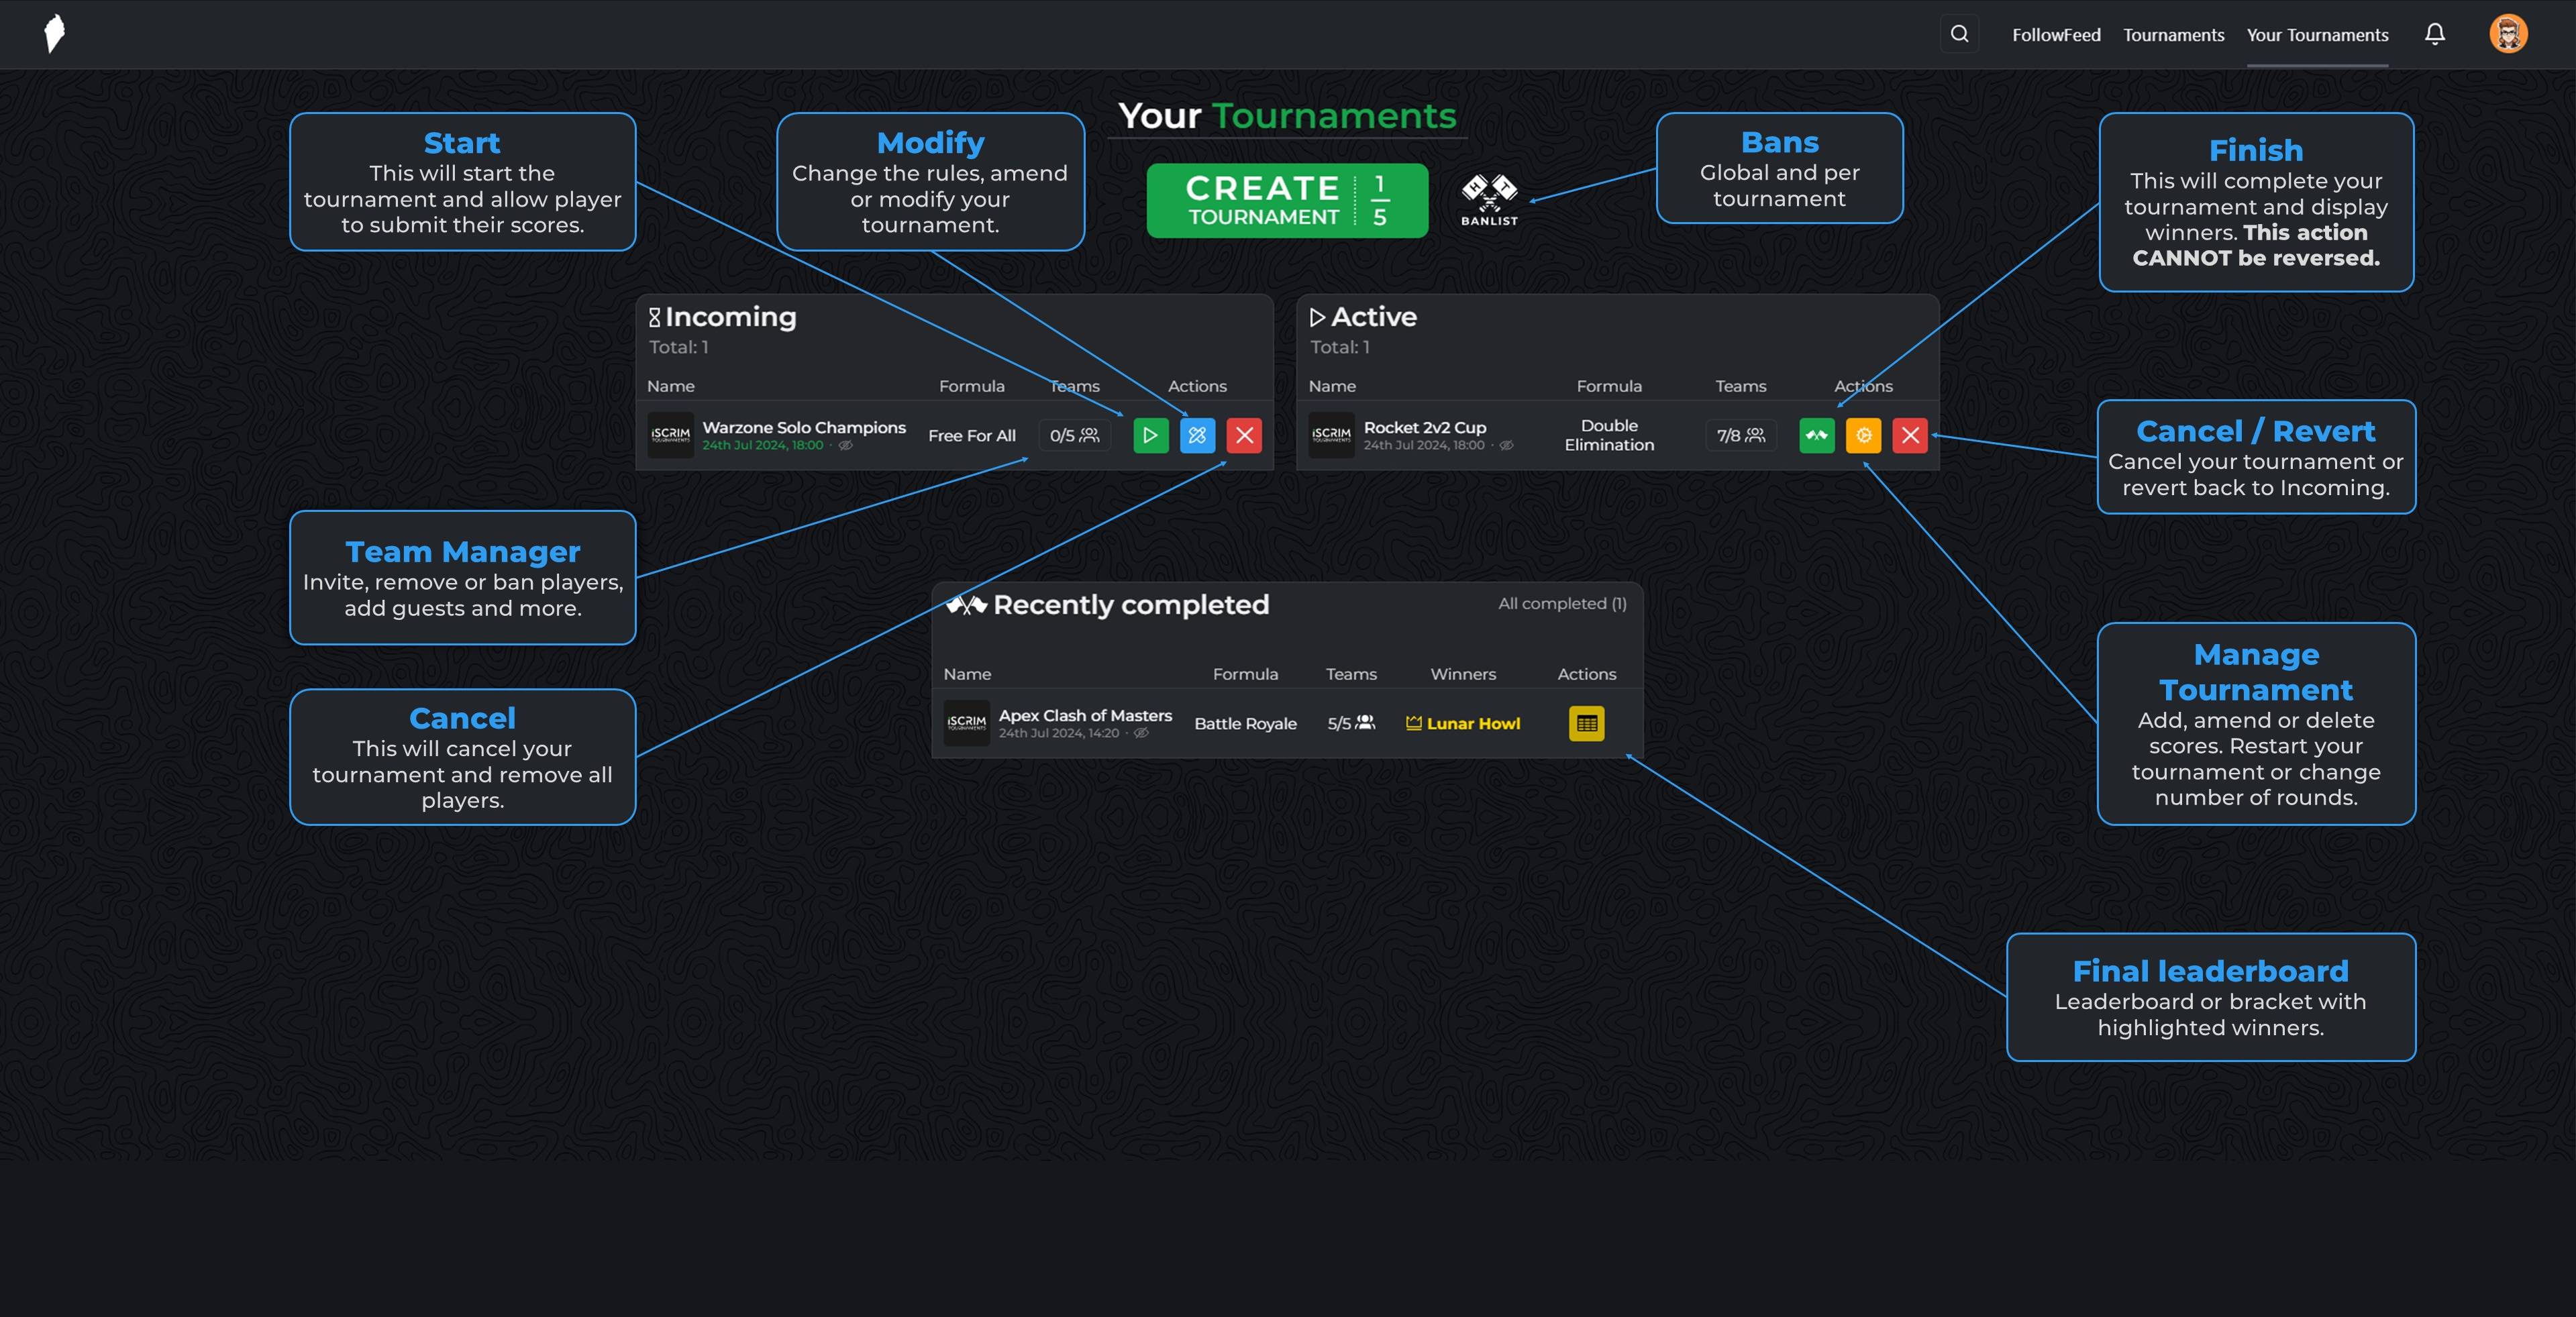Screen dimensions: 2576x1317
Task: Open the notifications bell
Action: pyautogui.click(x=2434, y=34)
